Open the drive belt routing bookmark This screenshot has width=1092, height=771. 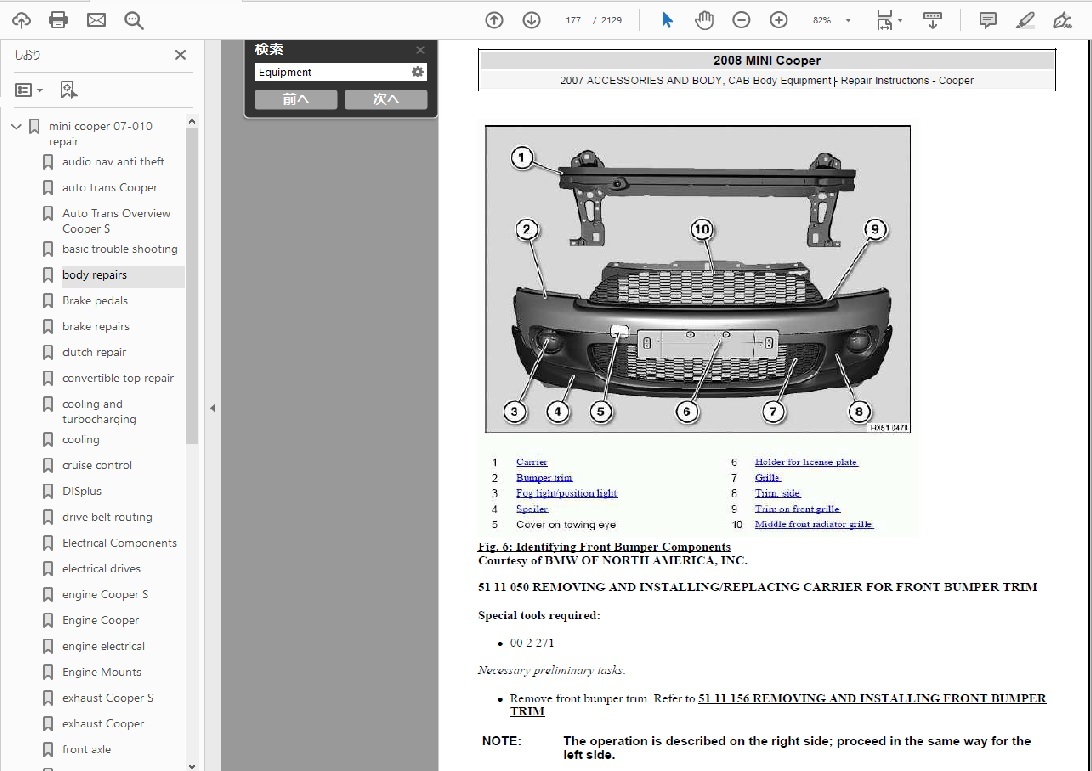click(x=107, y=517)
